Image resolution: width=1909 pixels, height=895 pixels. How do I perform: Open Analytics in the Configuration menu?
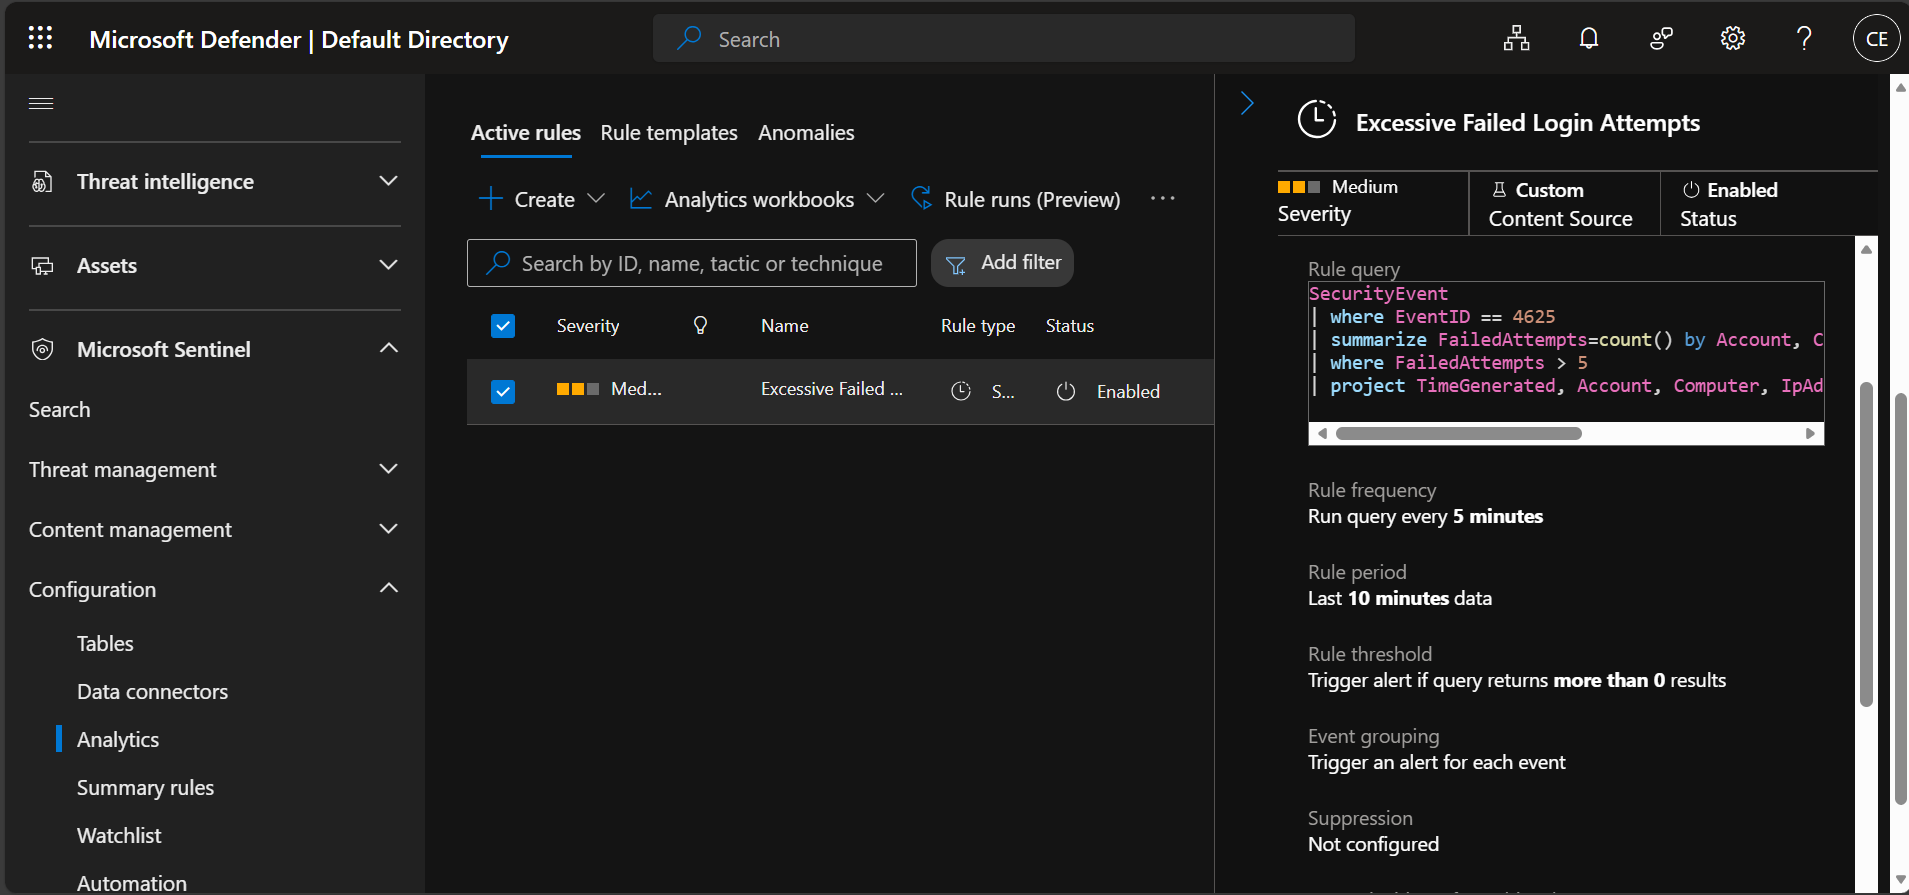[x=118, y=739]
